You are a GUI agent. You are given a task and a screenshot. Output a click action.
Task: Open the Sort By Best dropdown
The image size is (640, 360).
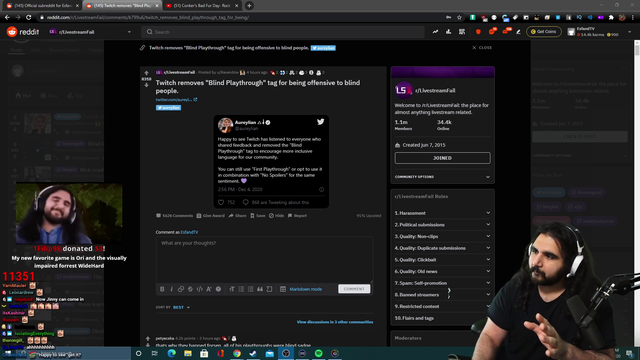(x=181, y=307)
